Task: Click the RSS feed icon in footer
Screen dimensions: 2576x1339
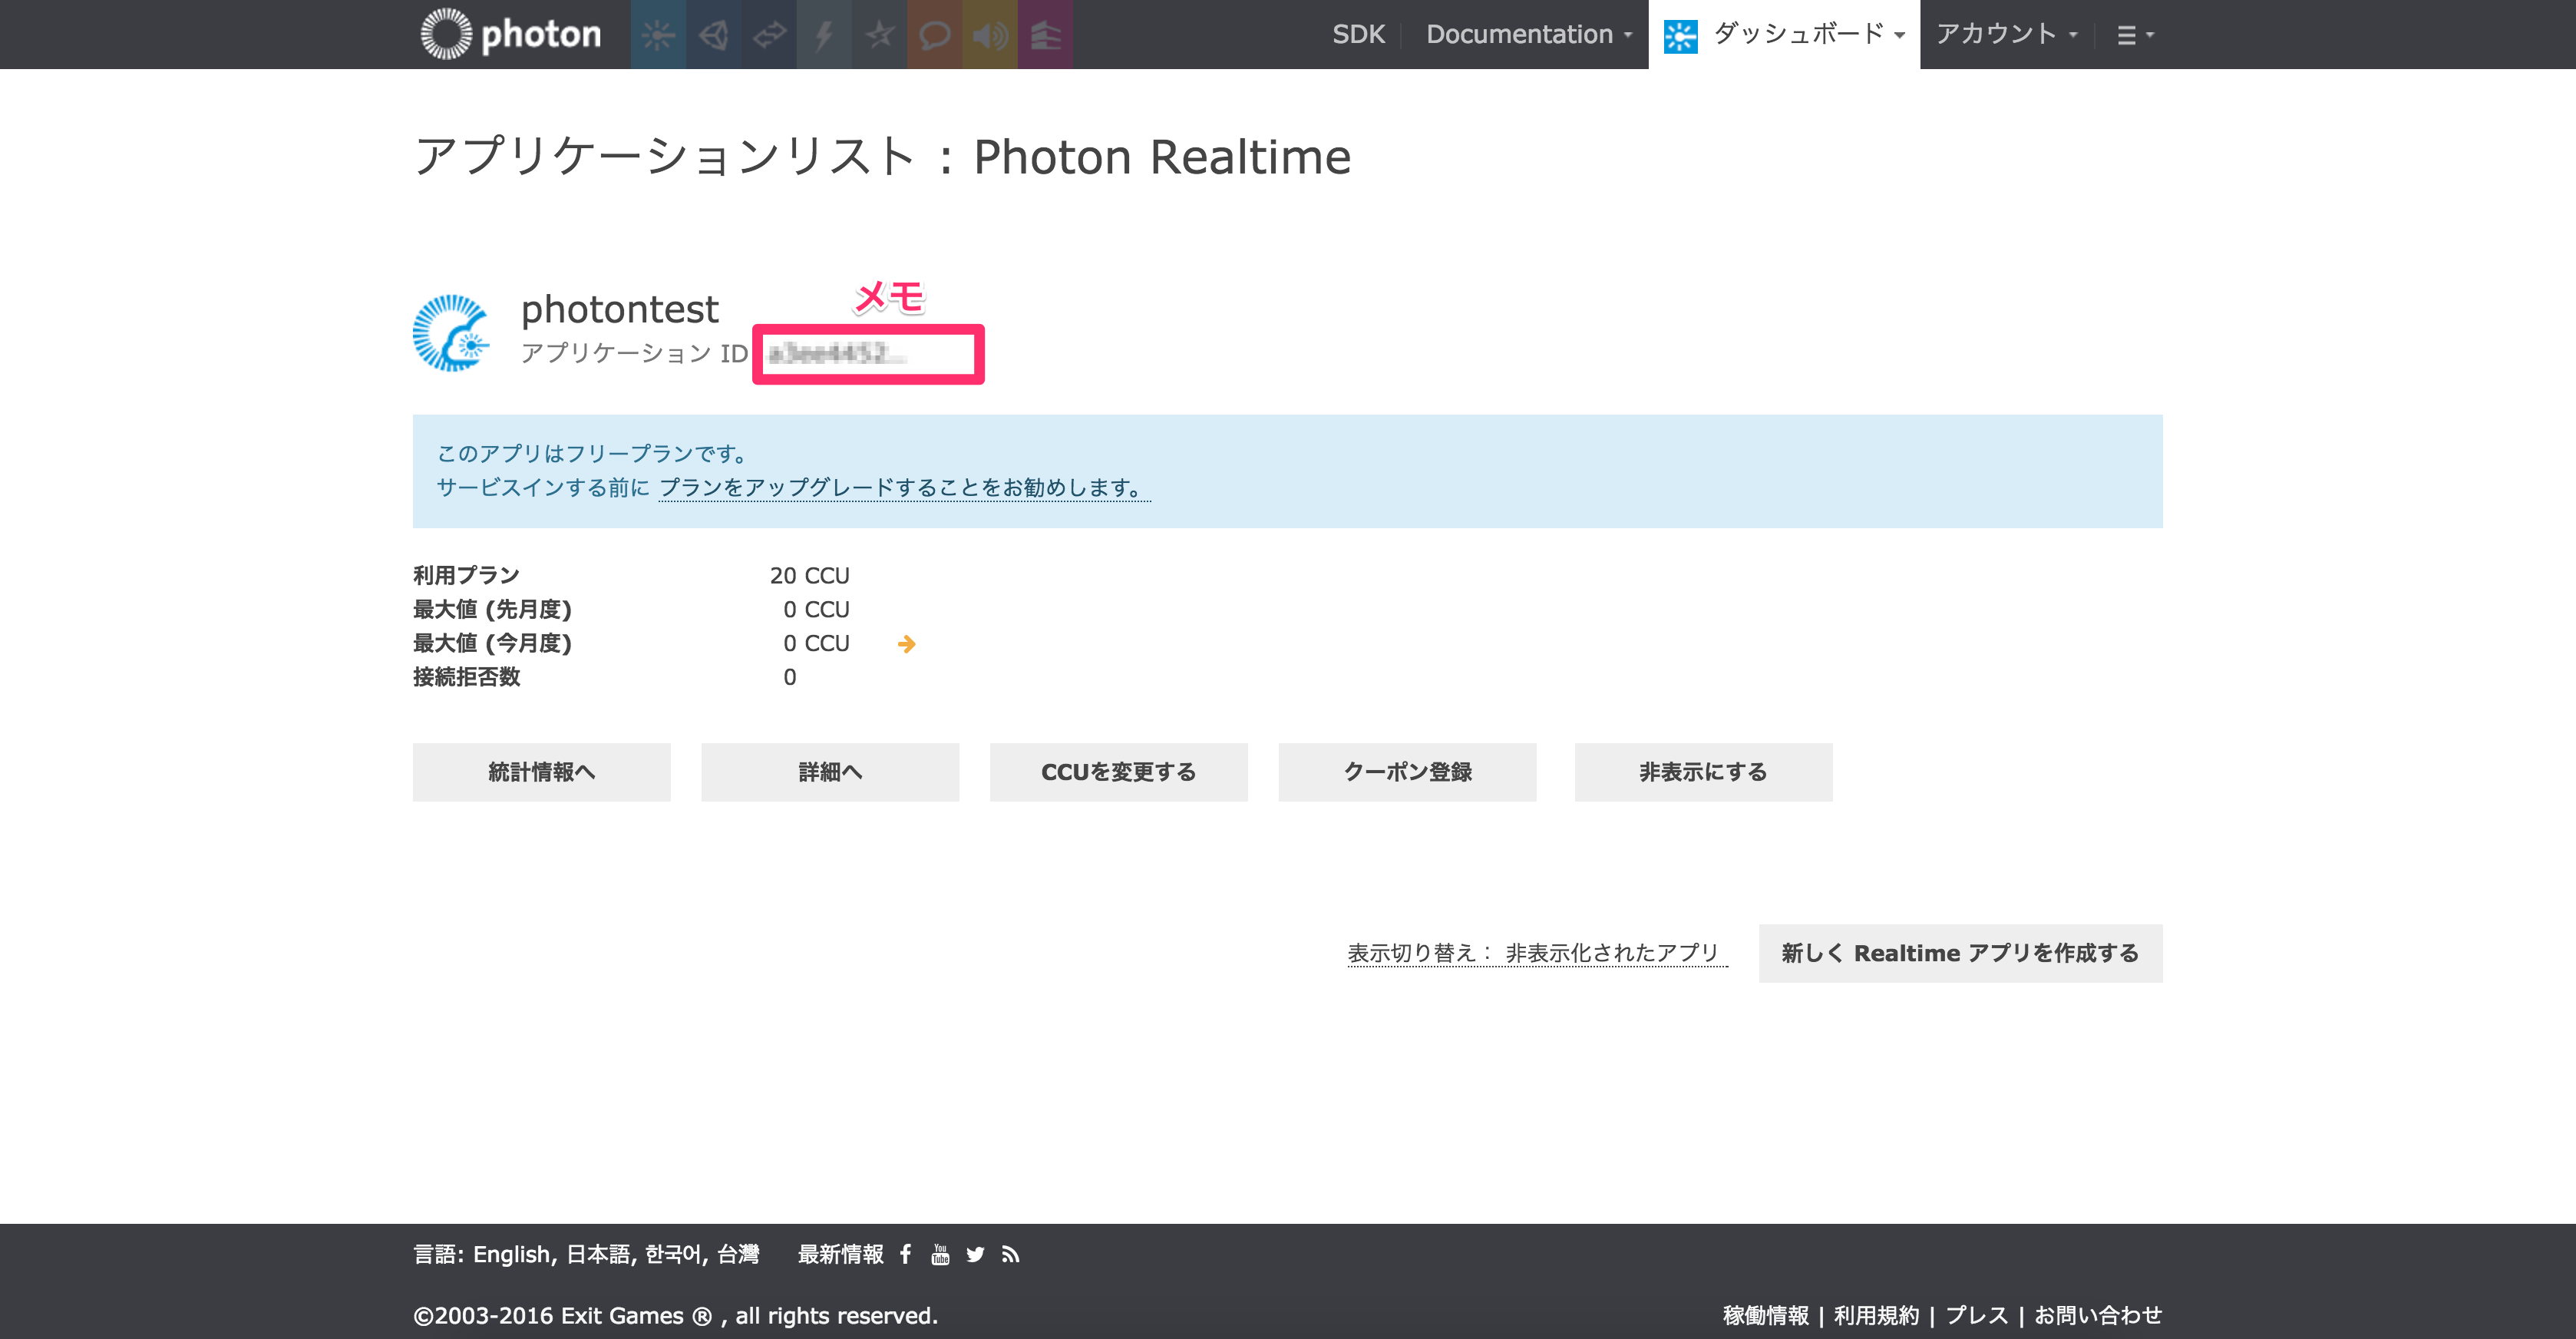Action: pos(1011,1254)
